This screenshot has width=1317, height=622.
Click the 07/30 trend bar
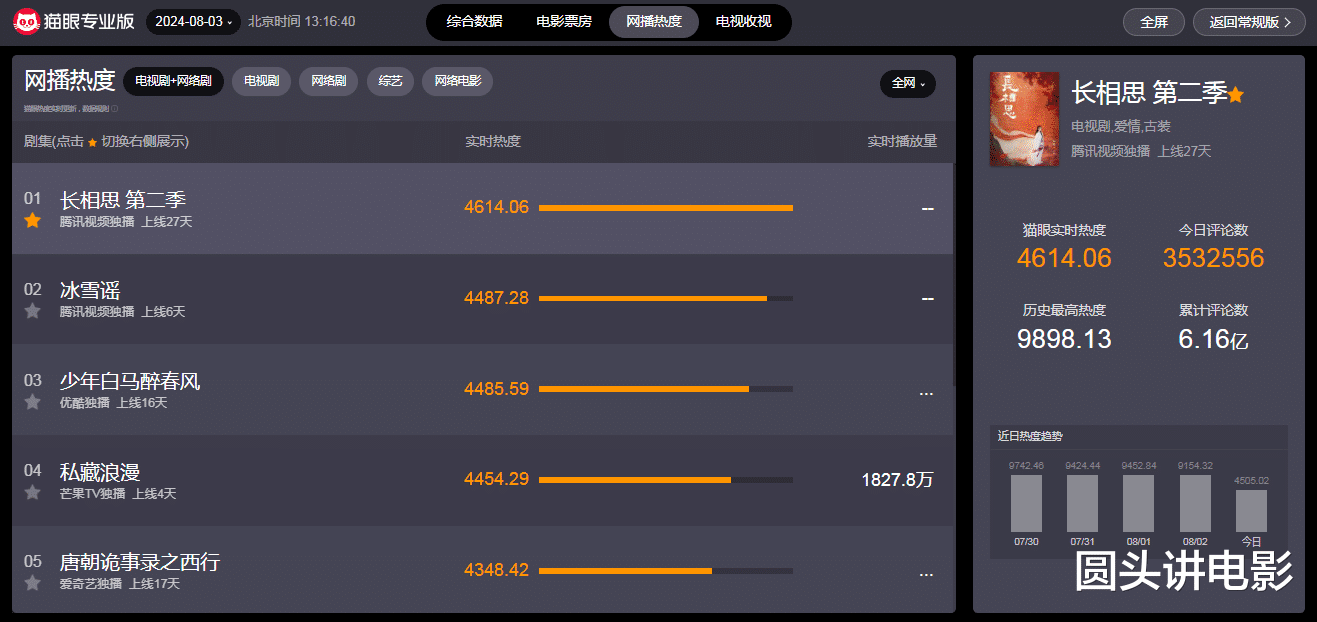[x=1026, y=503]
